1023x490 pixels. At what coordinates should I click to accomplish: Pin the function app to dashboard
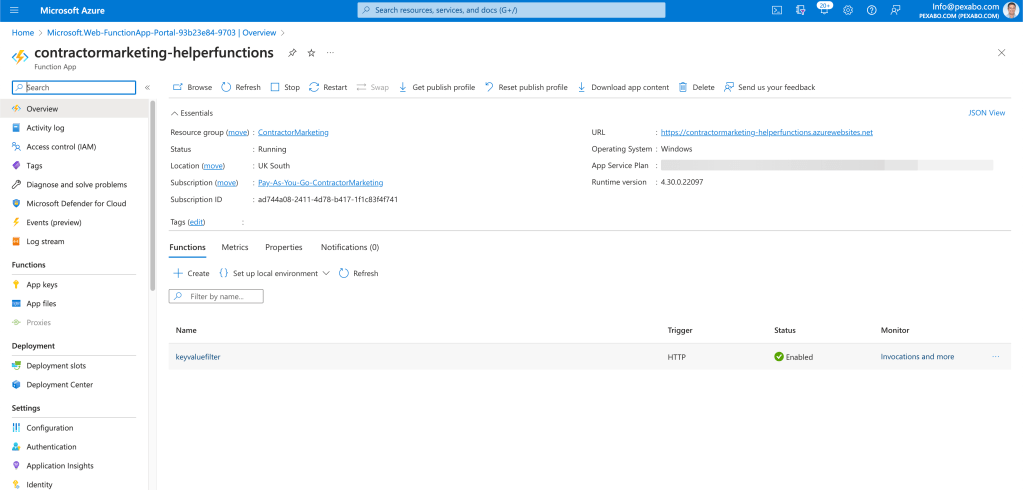coord(292,53)
